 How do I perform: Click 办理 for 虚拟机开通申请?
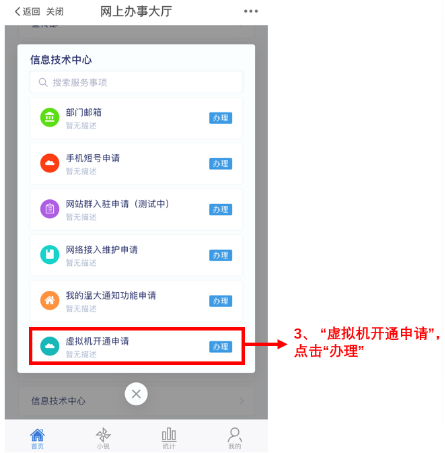(x=220, y=347)
